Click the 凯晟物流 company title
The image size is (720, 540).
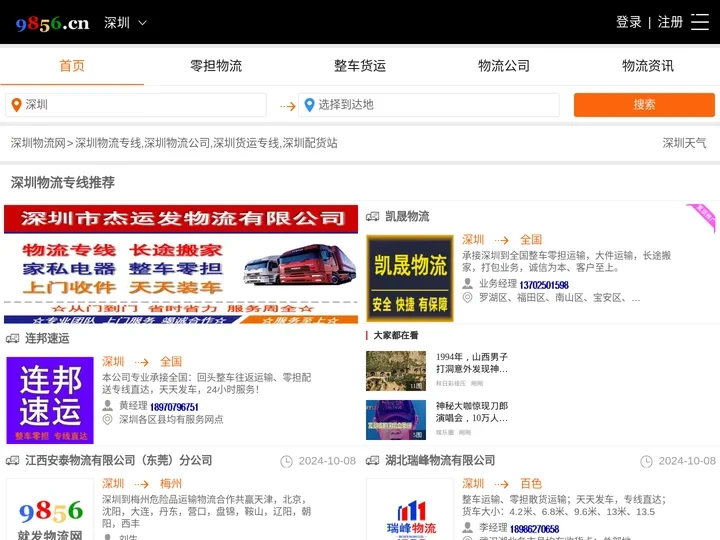(407, 216)
